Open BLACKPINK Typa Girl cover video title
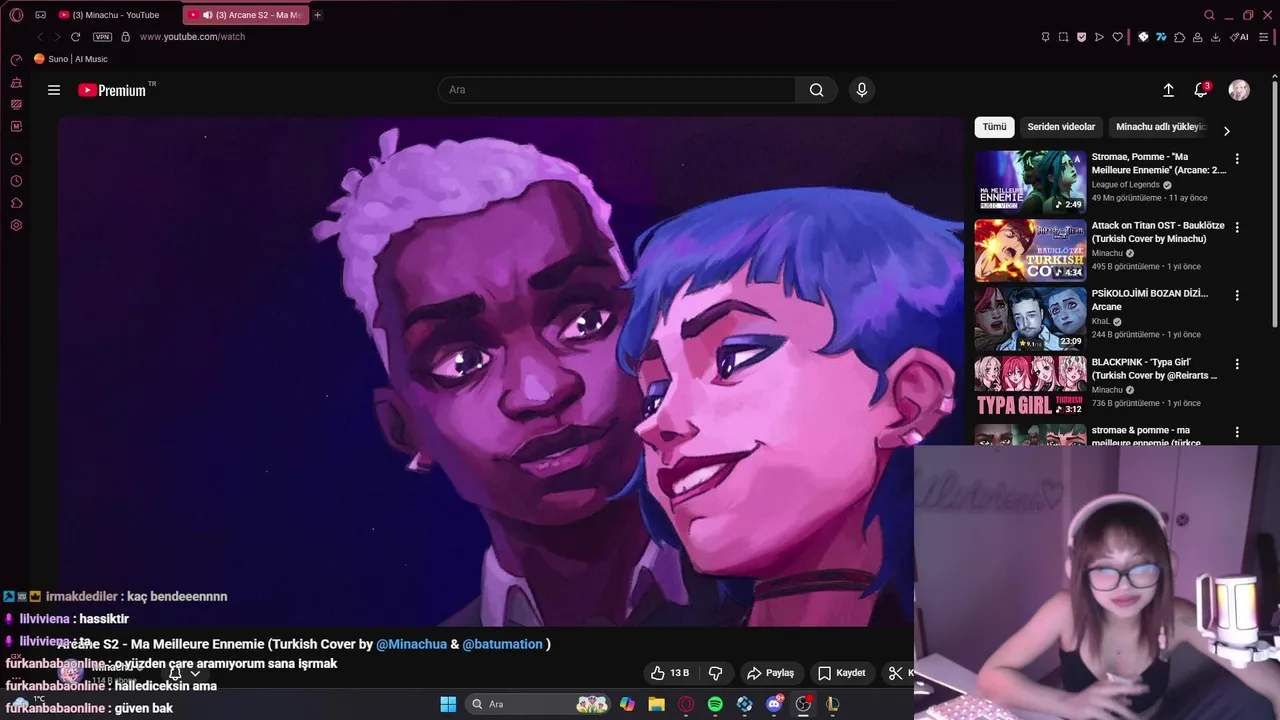This screenshot has height=720, width=1280. [x=1155, y=369]
